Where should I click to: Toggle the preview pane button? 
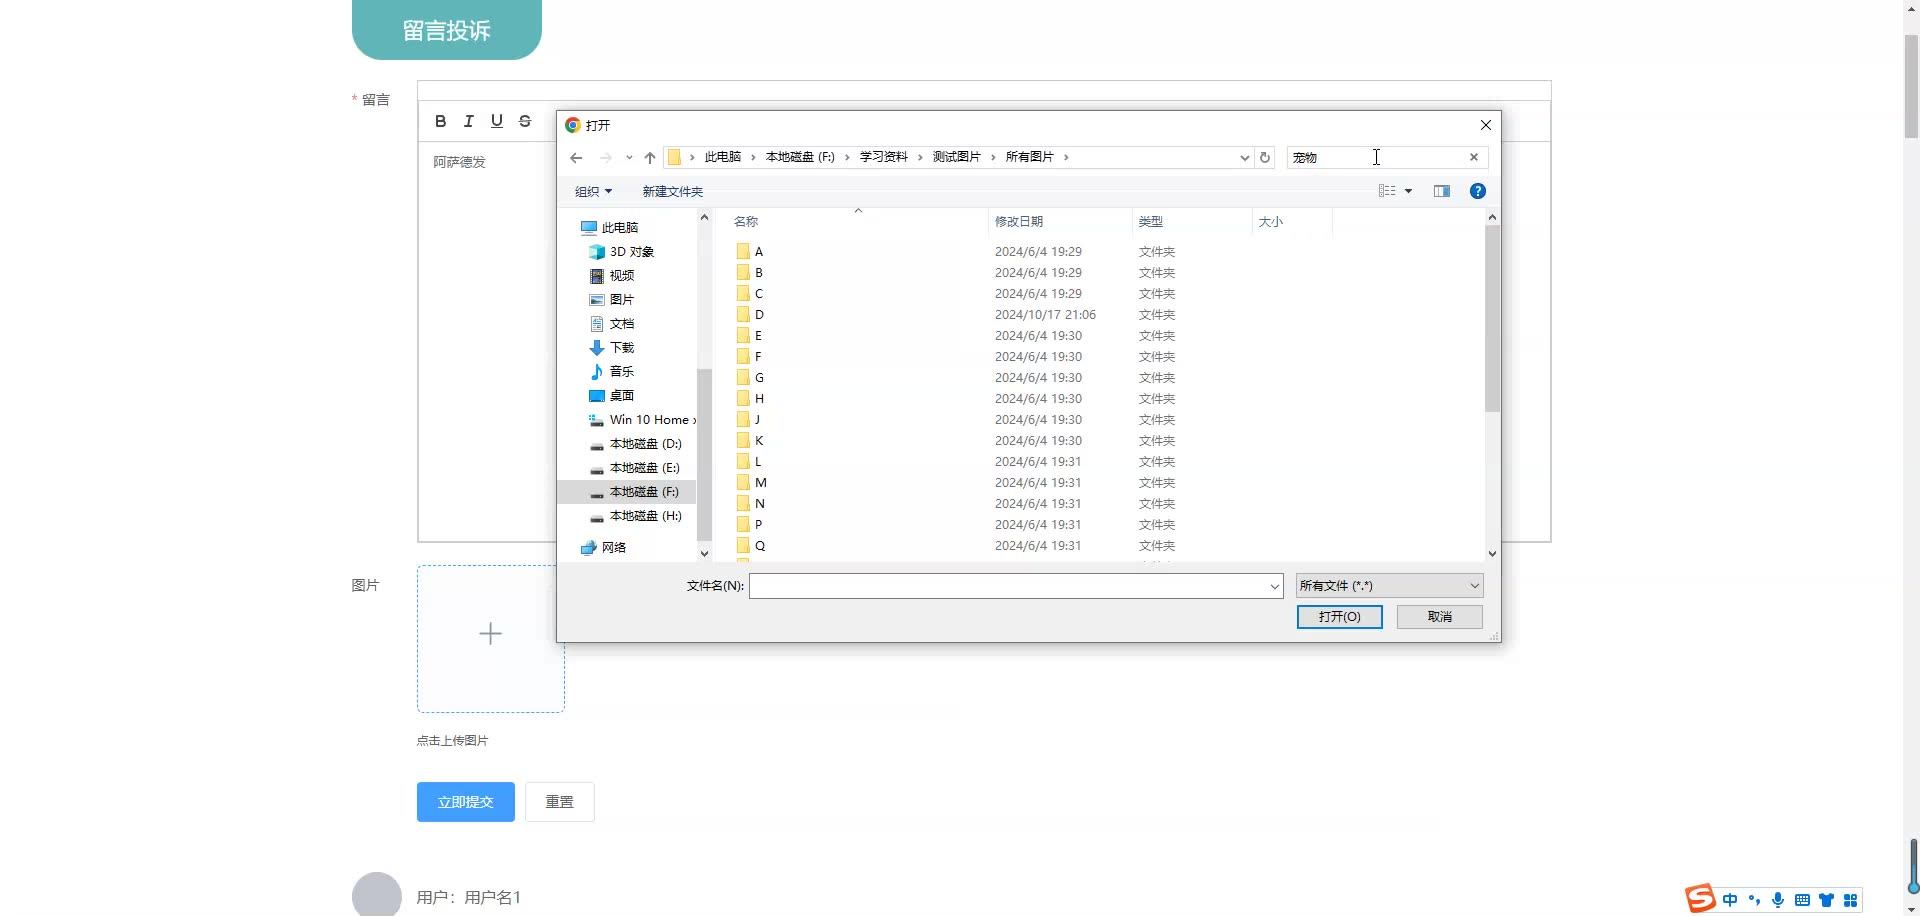coord(1441,191)
